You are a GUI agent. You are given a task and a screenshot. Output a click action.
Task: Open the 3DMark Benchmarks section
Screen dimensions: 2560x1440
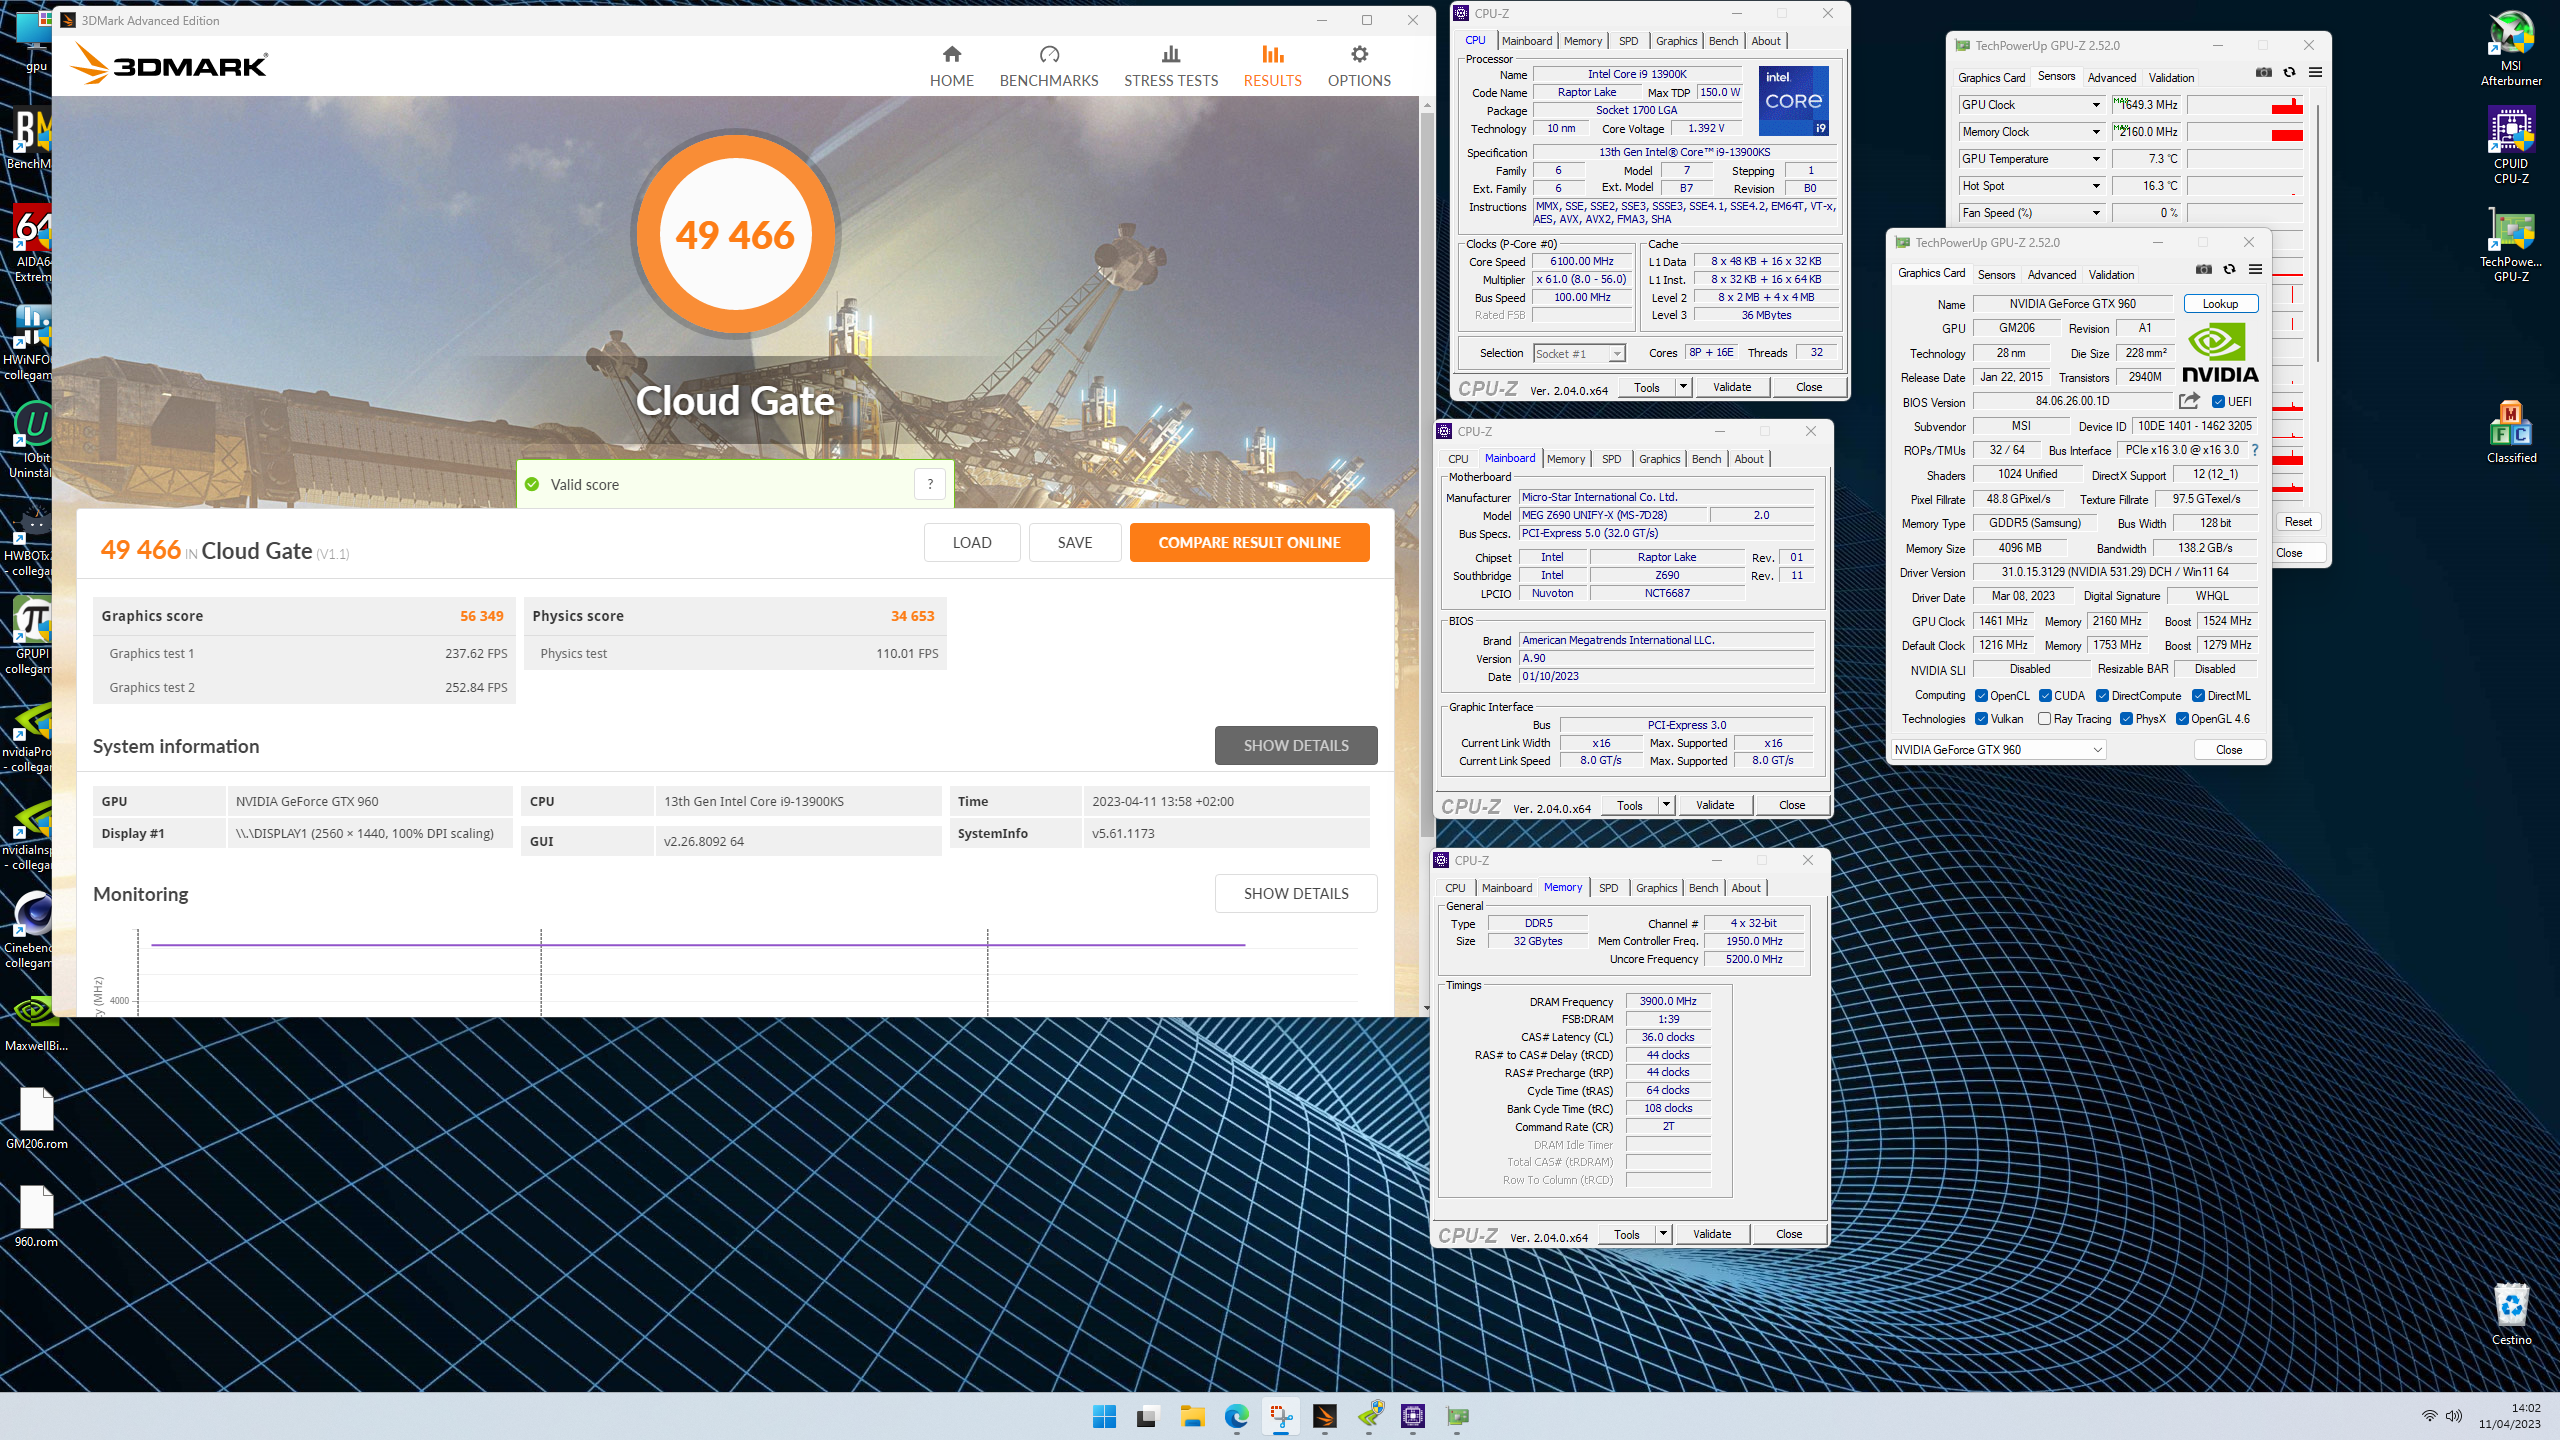pos(1049,66)
